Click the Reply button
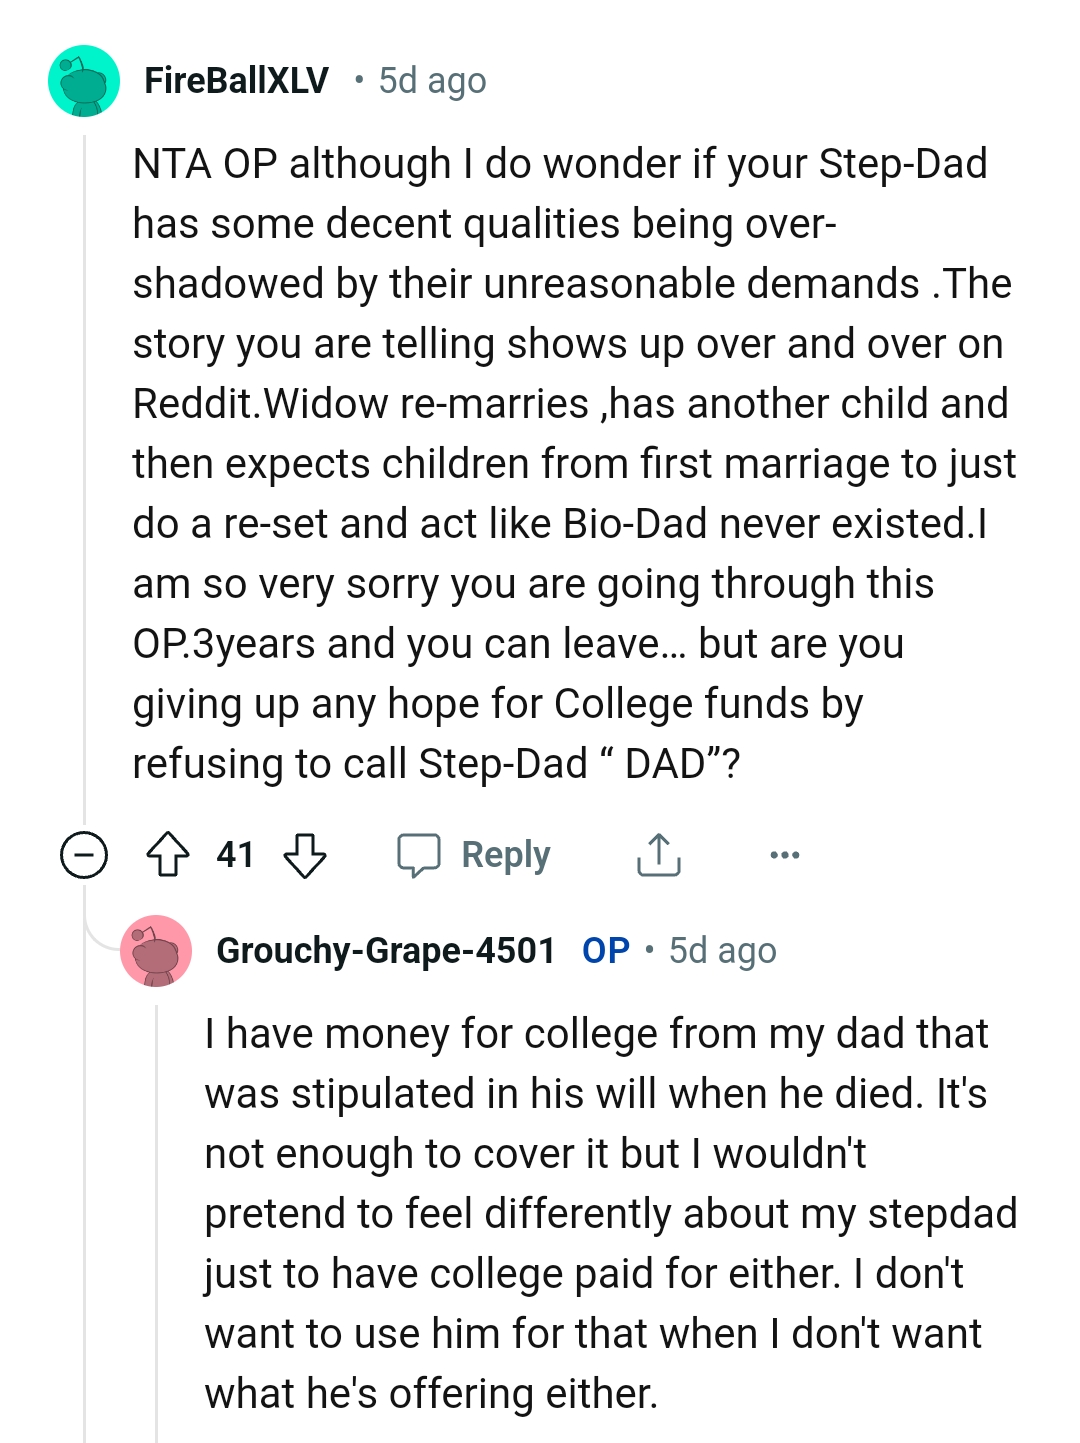This screenshot has height=1443, width=1080. 476,854
